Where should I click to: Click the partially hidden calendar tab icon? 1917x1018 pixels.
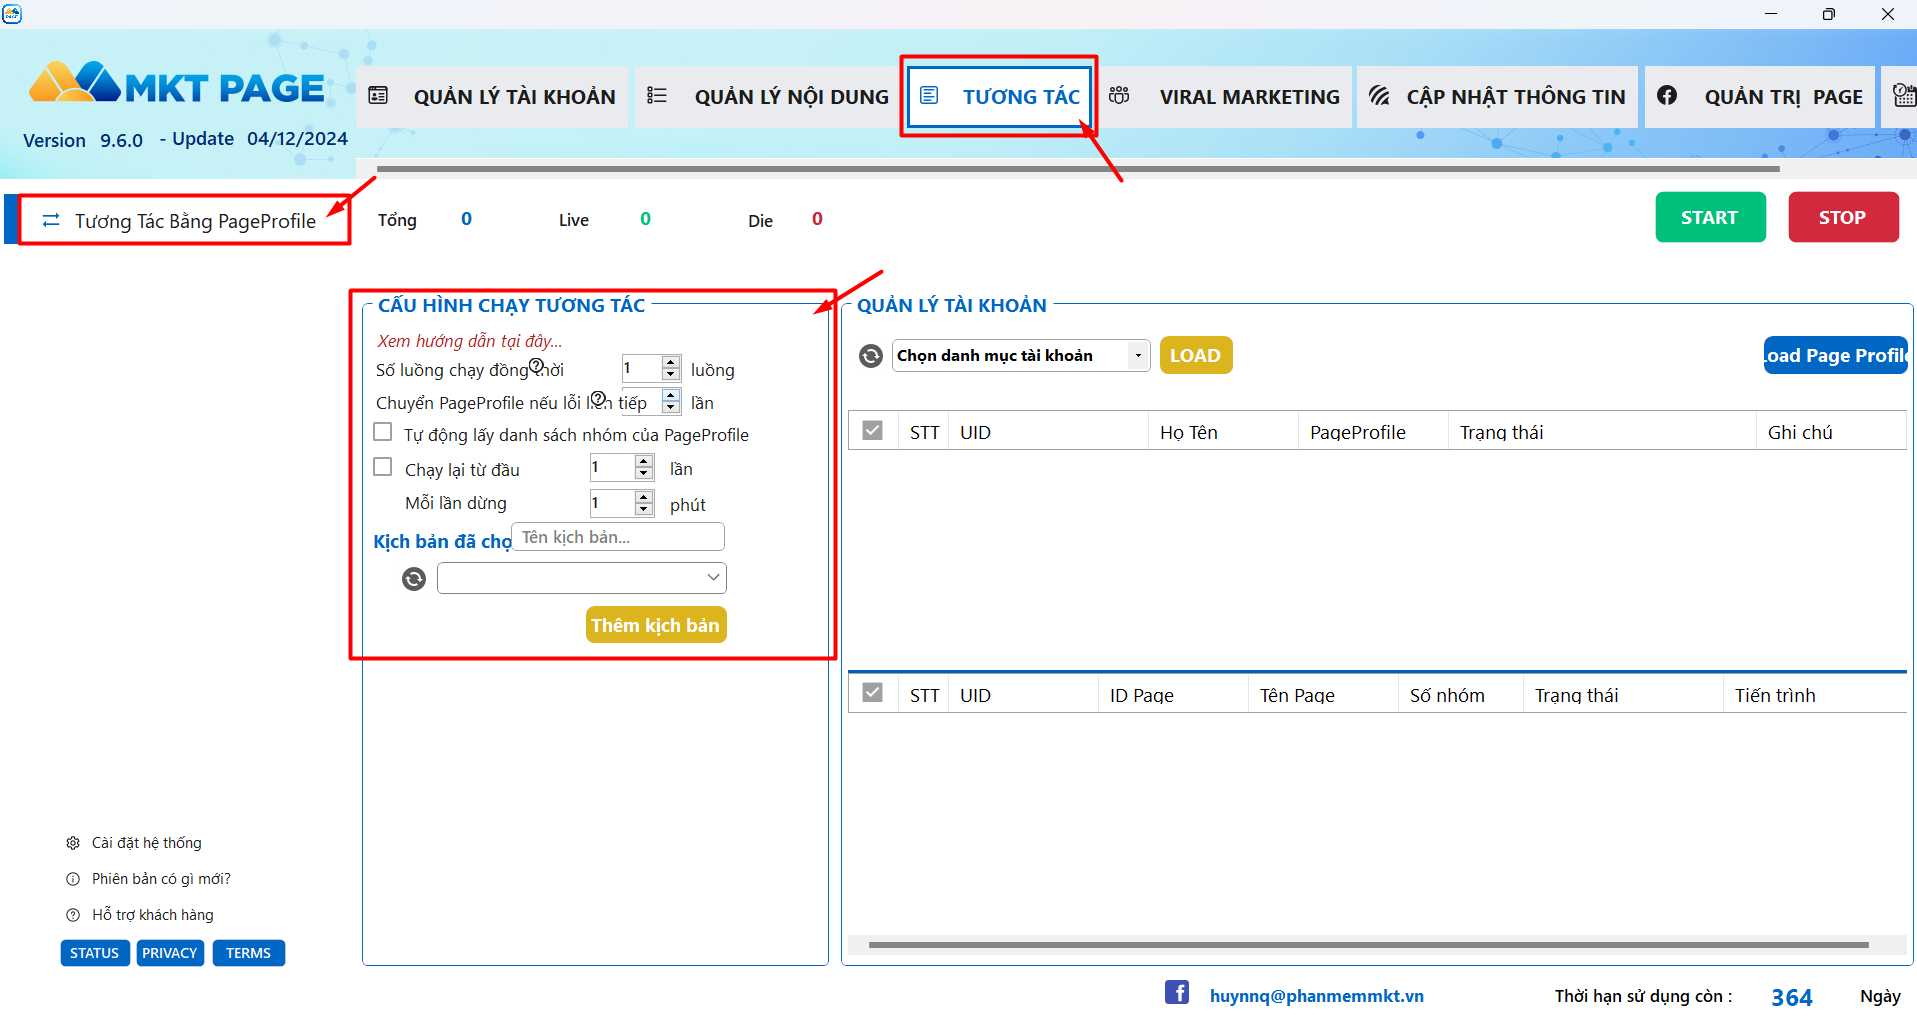[1904, 96]
